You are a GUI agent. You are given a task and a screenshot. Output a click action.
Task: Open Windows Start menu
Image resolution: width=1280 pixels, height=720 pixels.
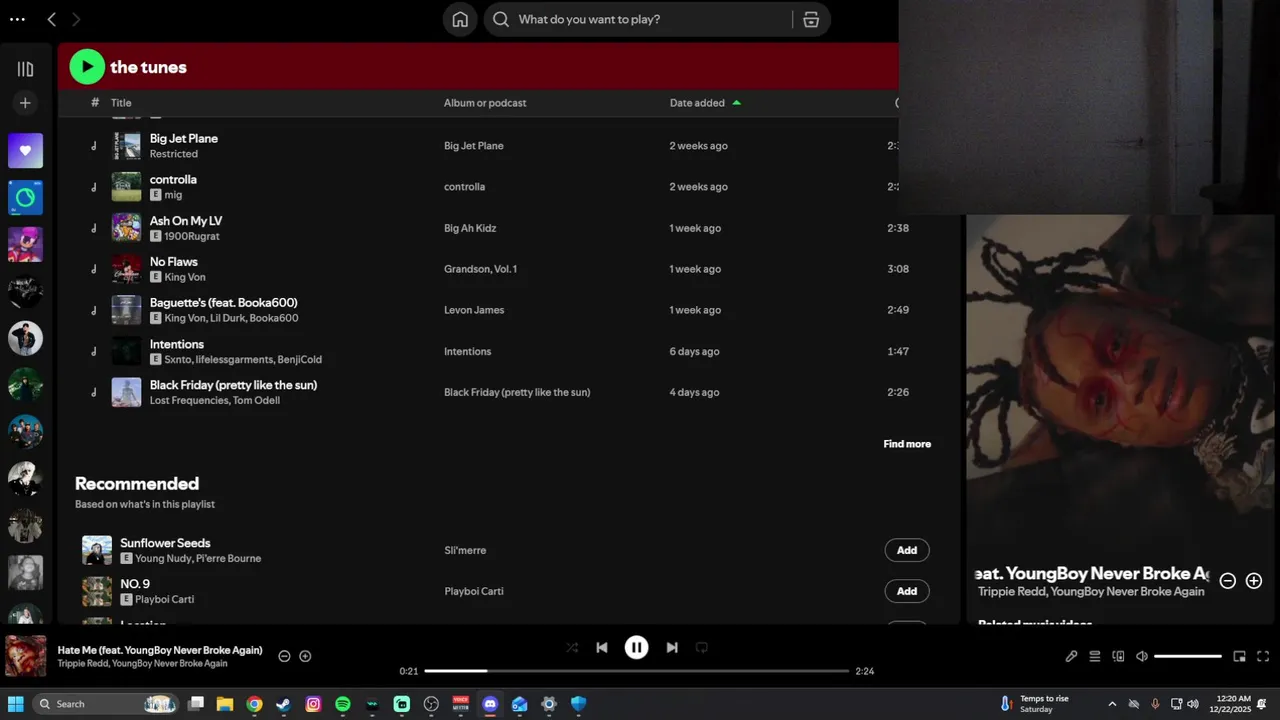coord(16,704)
